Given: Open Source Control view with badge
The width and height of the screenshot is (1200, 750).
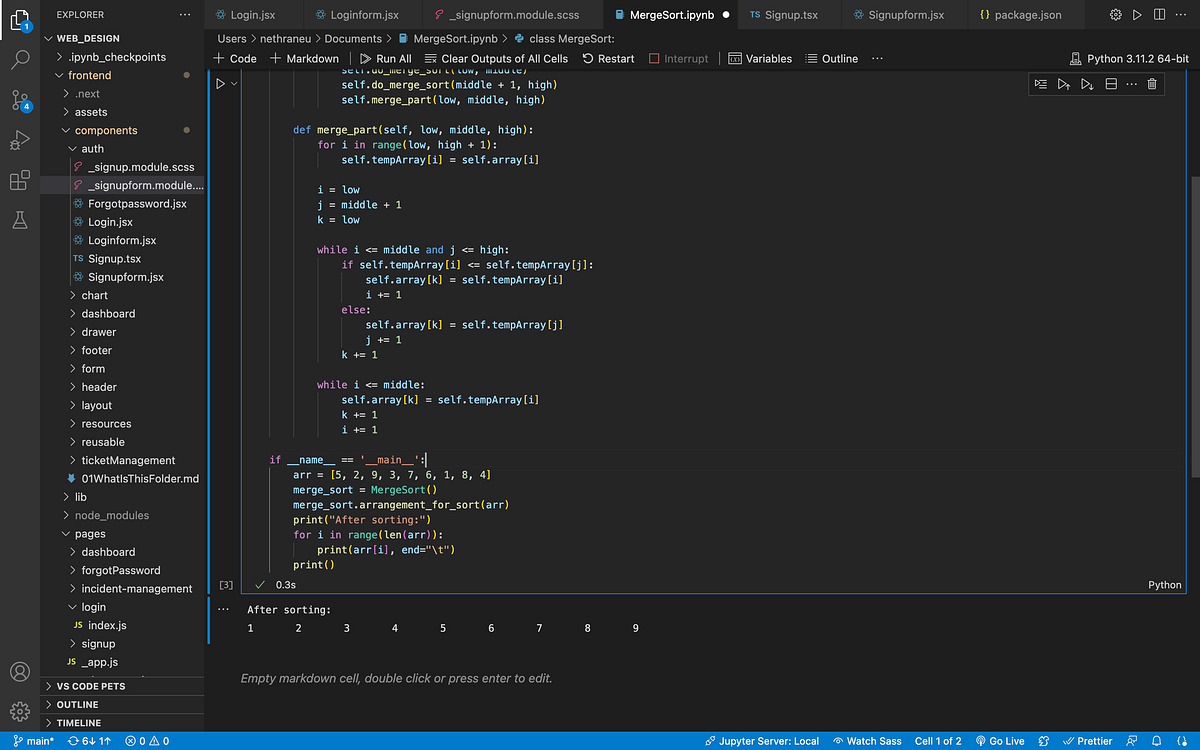Looking at the screenshot, I should click(20, 99).
